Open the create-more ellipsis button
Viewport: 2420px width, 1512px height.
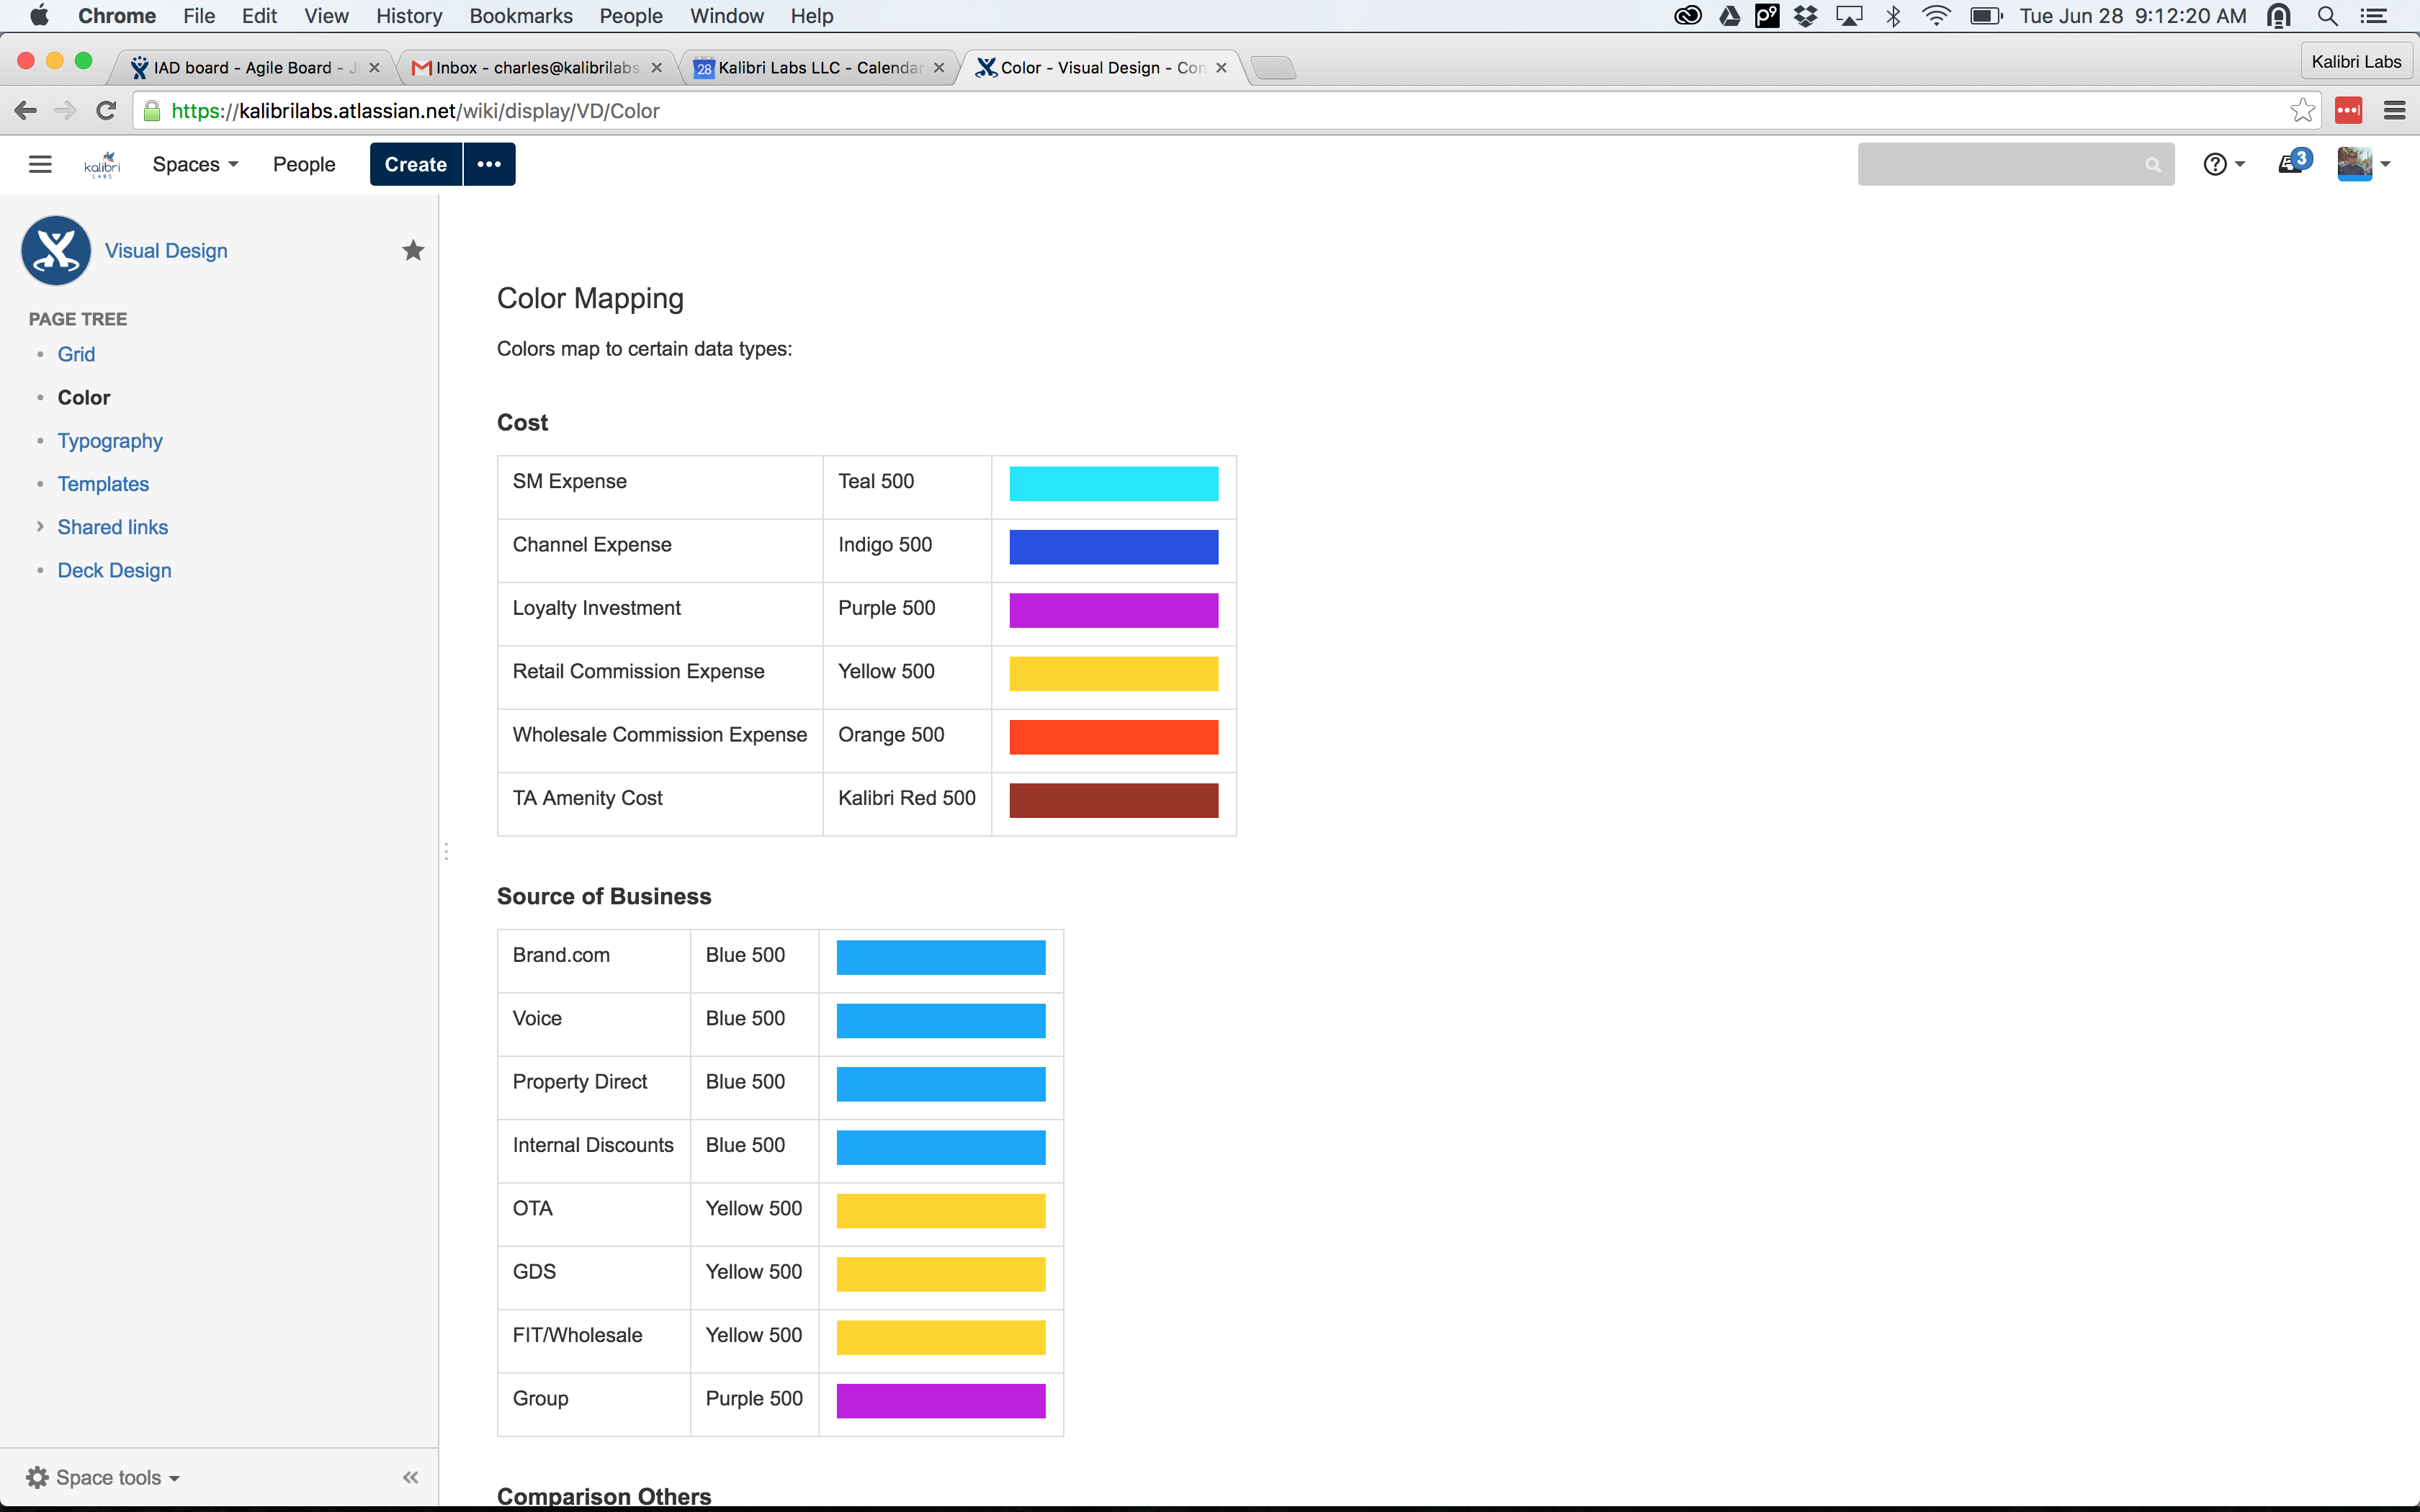pyautogui.click(x=489, y=164)
